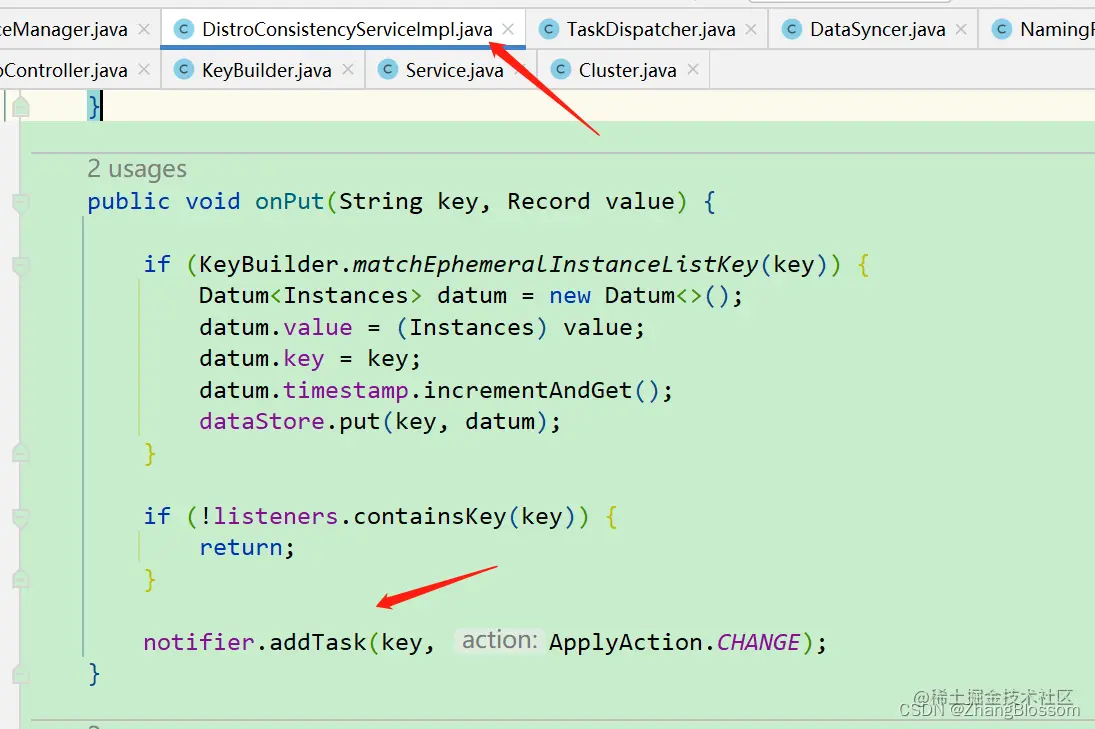Screen dimensions: 1095x729
Task: Click the class icon on DataSyncer.java tab
Action: point(791,29)
